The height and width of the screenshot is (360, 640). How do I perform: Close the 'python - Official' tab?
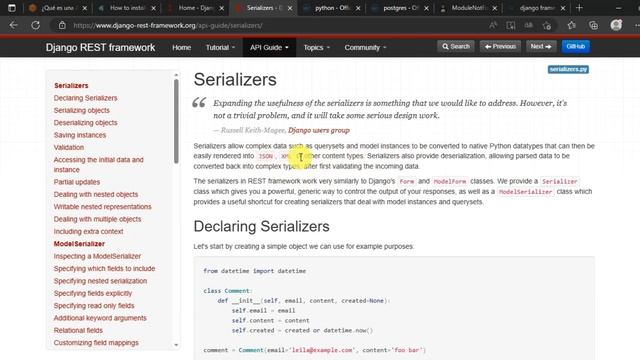point(358,8)
